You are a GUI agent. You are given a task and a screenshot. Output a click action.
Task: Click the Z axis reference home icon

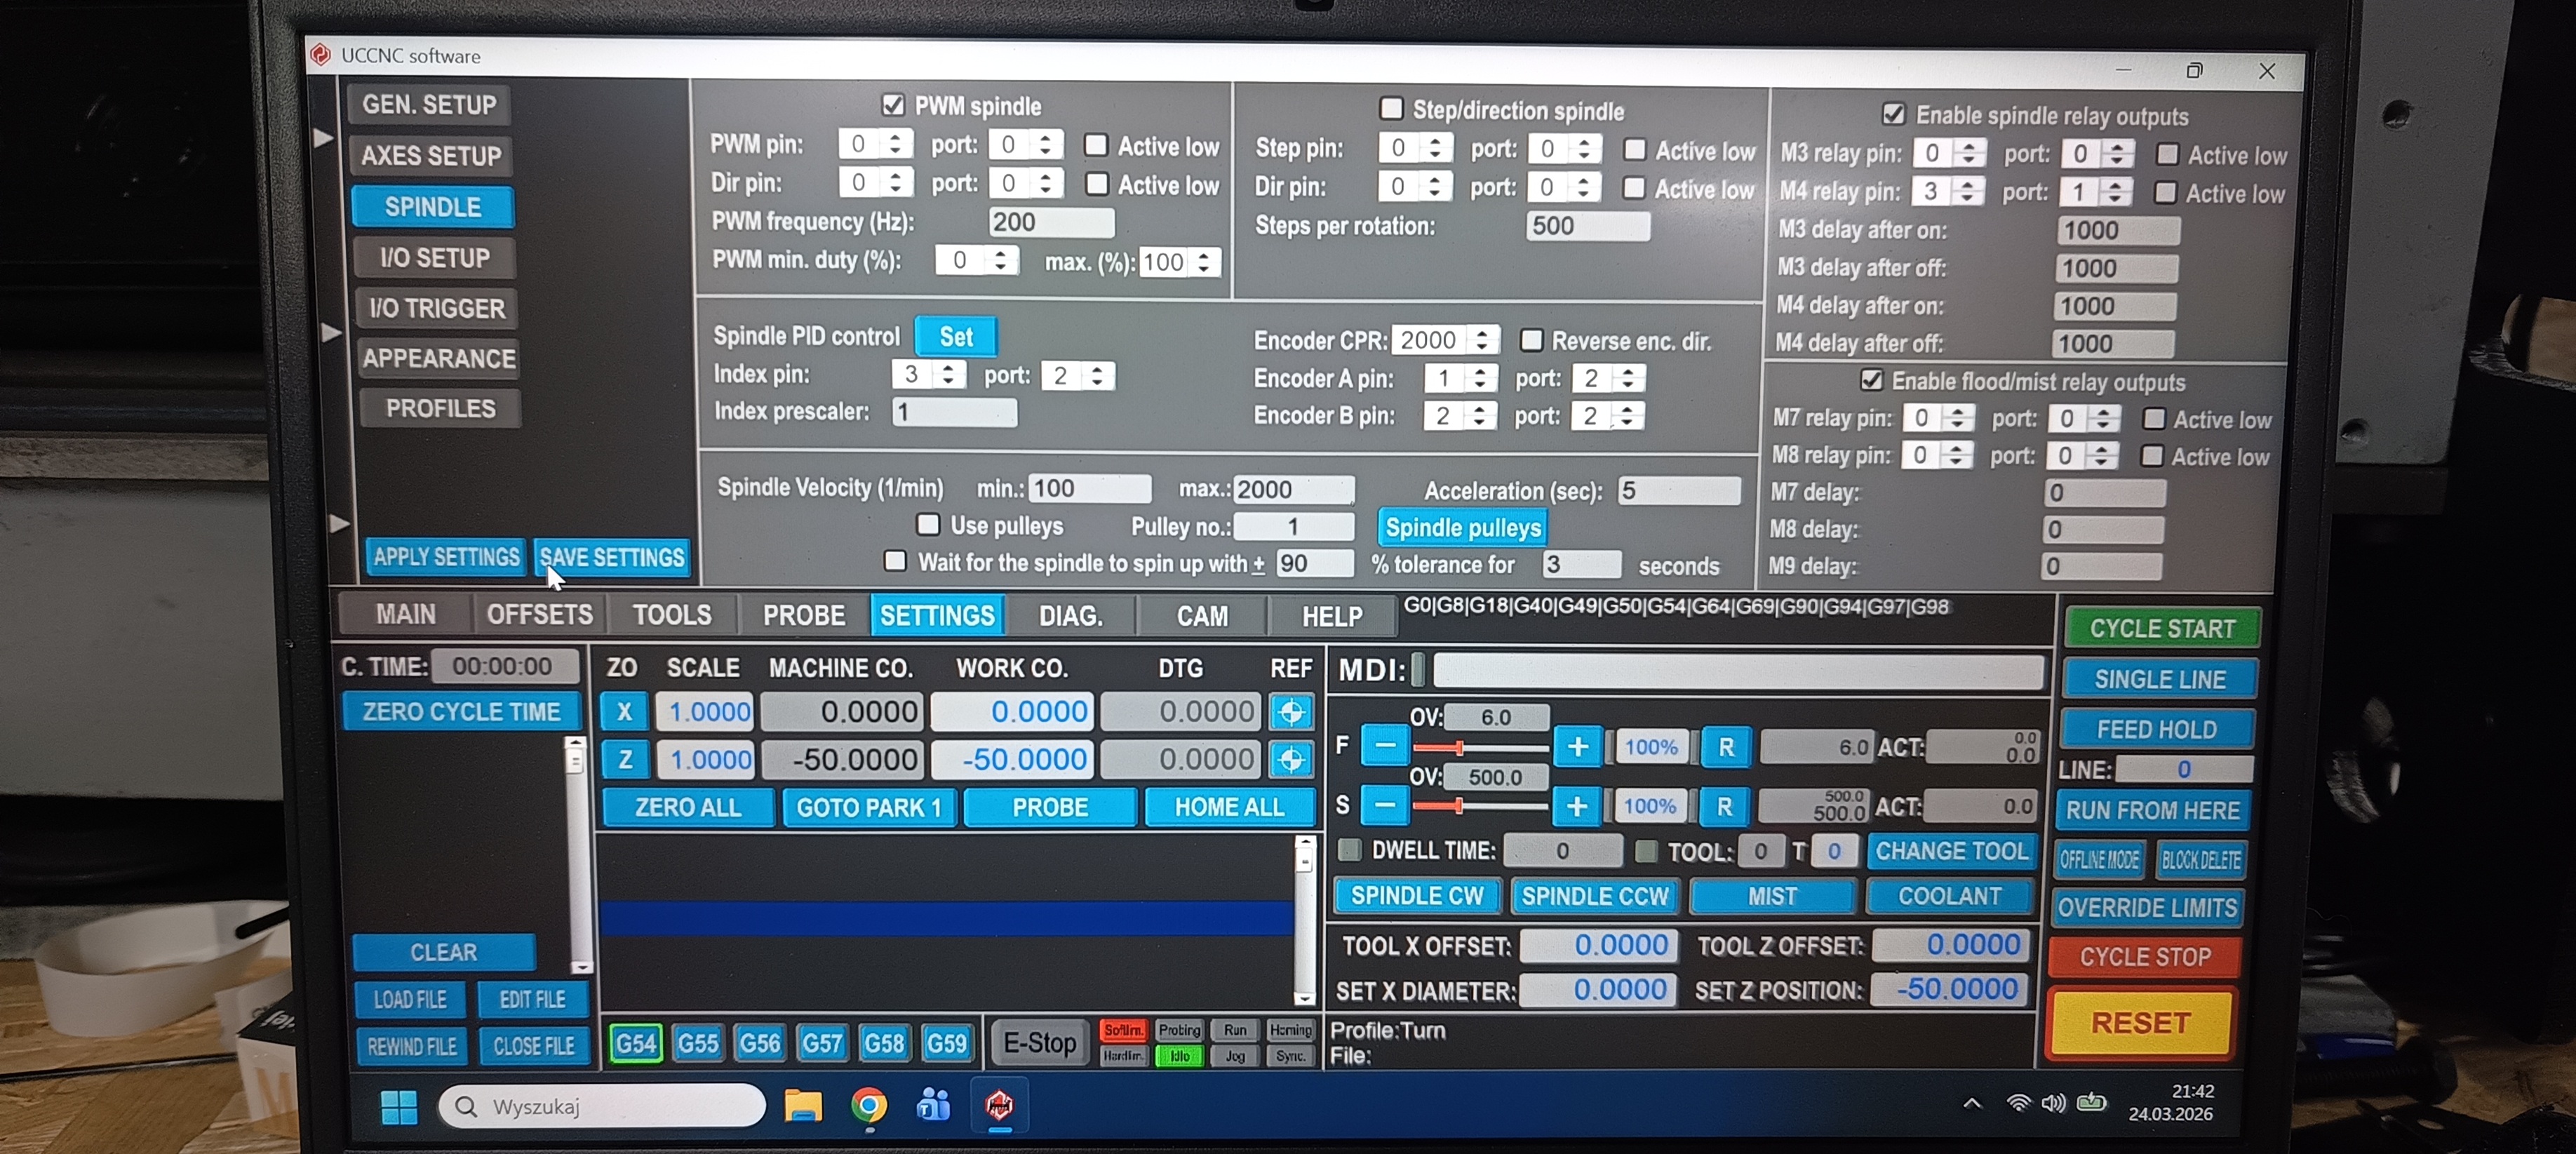tap(1291, 759)
